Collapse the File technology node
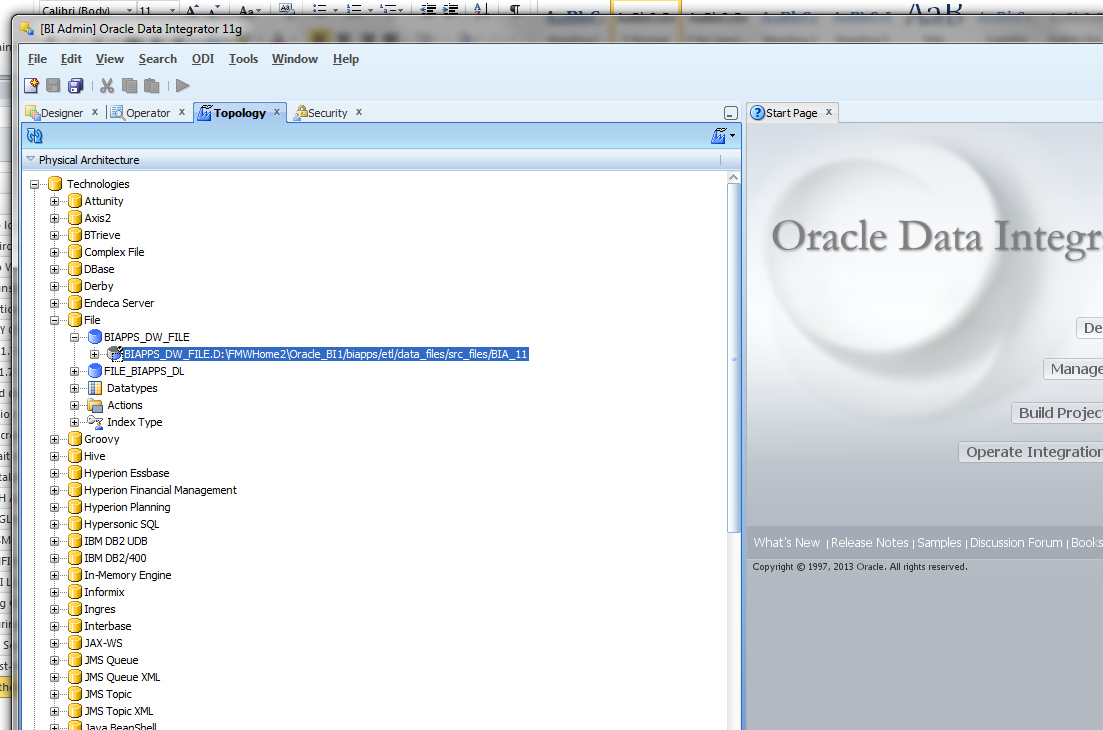 (x=54, y=320)
